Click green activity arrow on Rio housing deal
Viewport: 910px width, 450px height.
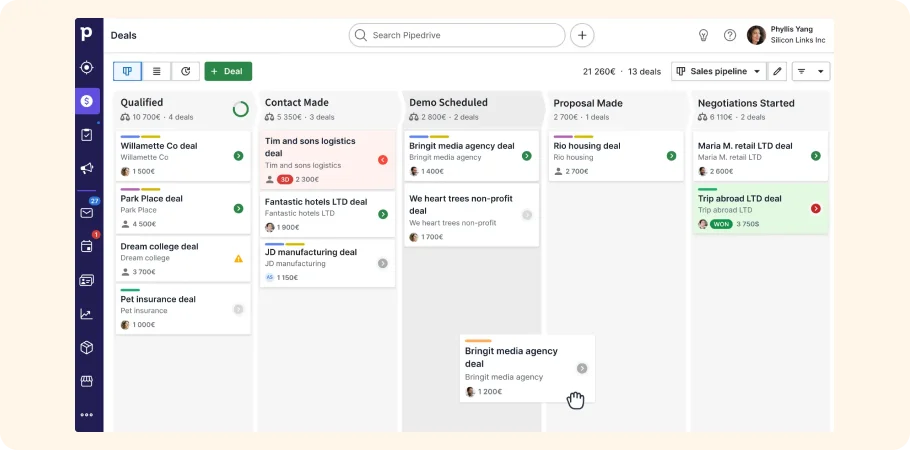click(x=671, y=156)
